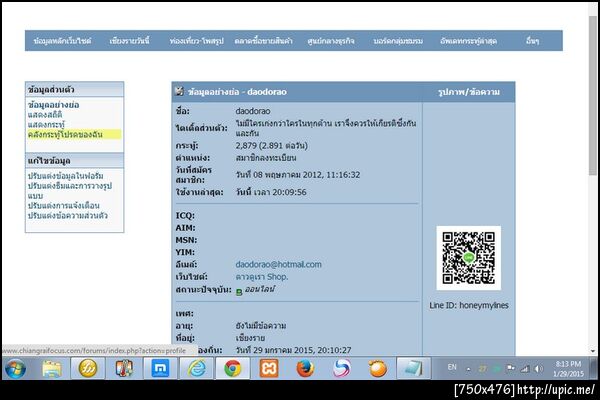This screenshot has height=400, width=600.
Task: Click the รูปภาพ/ข้อความ column header
Action: point(469,92)
